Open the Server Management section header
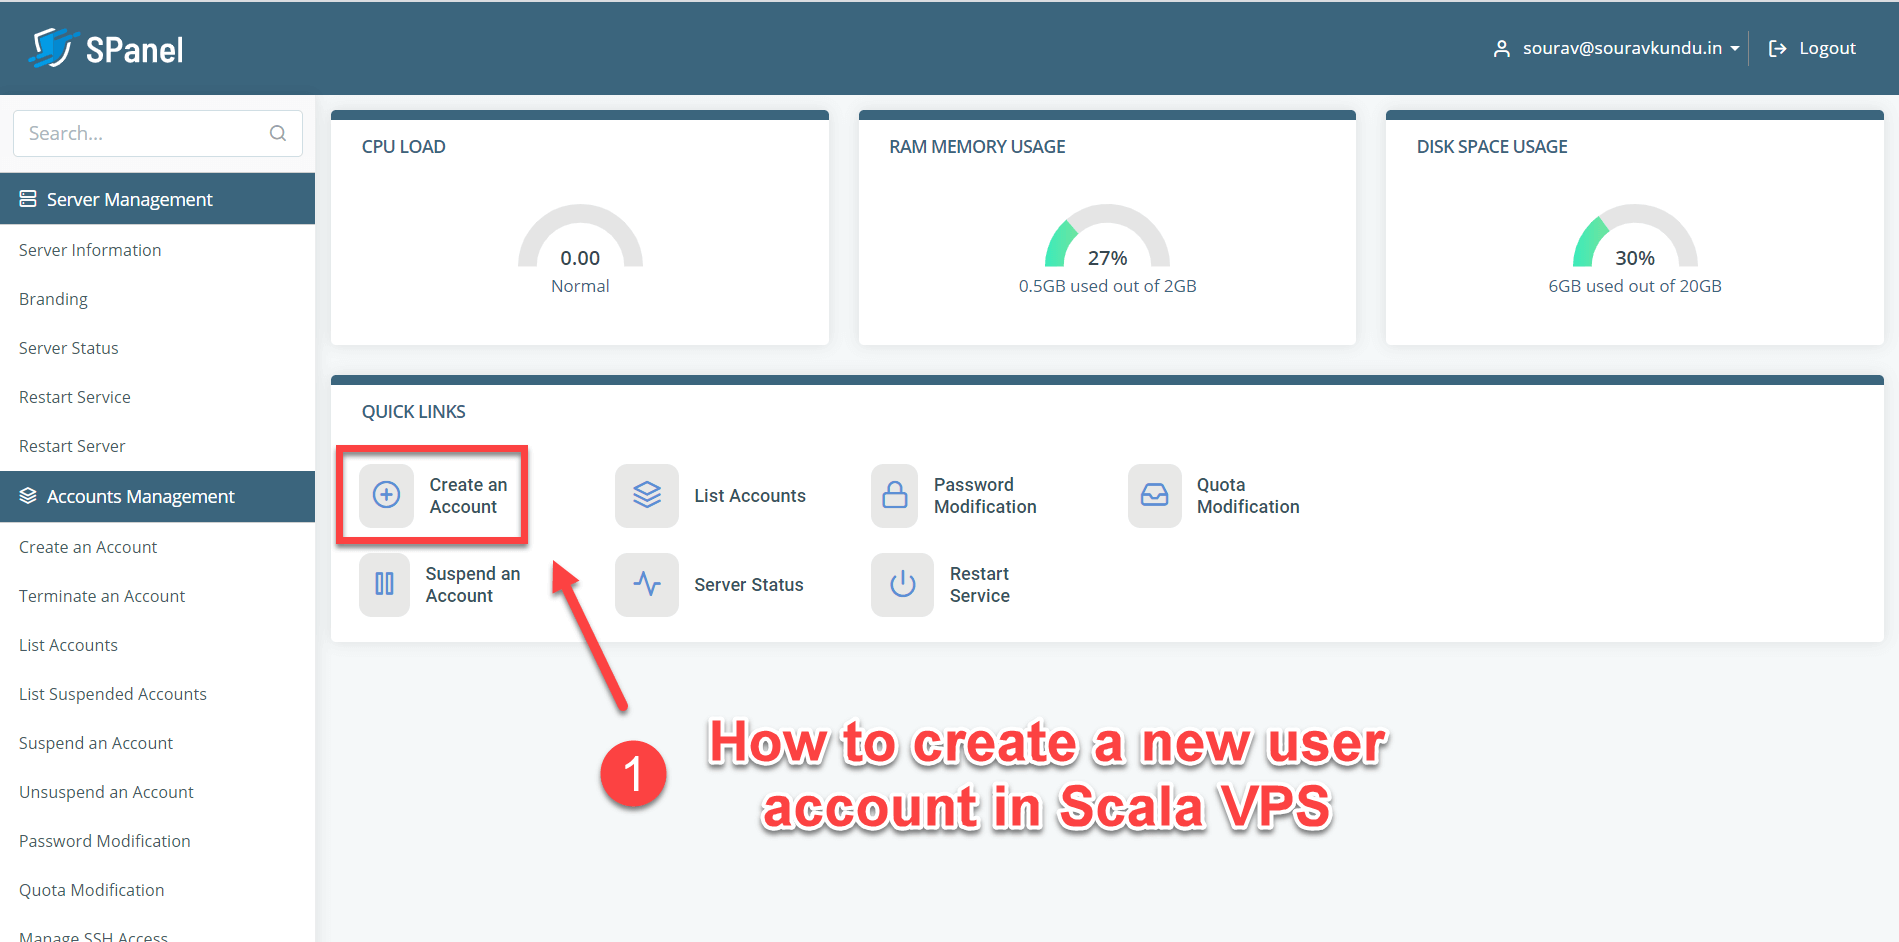This screenshot has width=1899, height=942. point(158,199)
